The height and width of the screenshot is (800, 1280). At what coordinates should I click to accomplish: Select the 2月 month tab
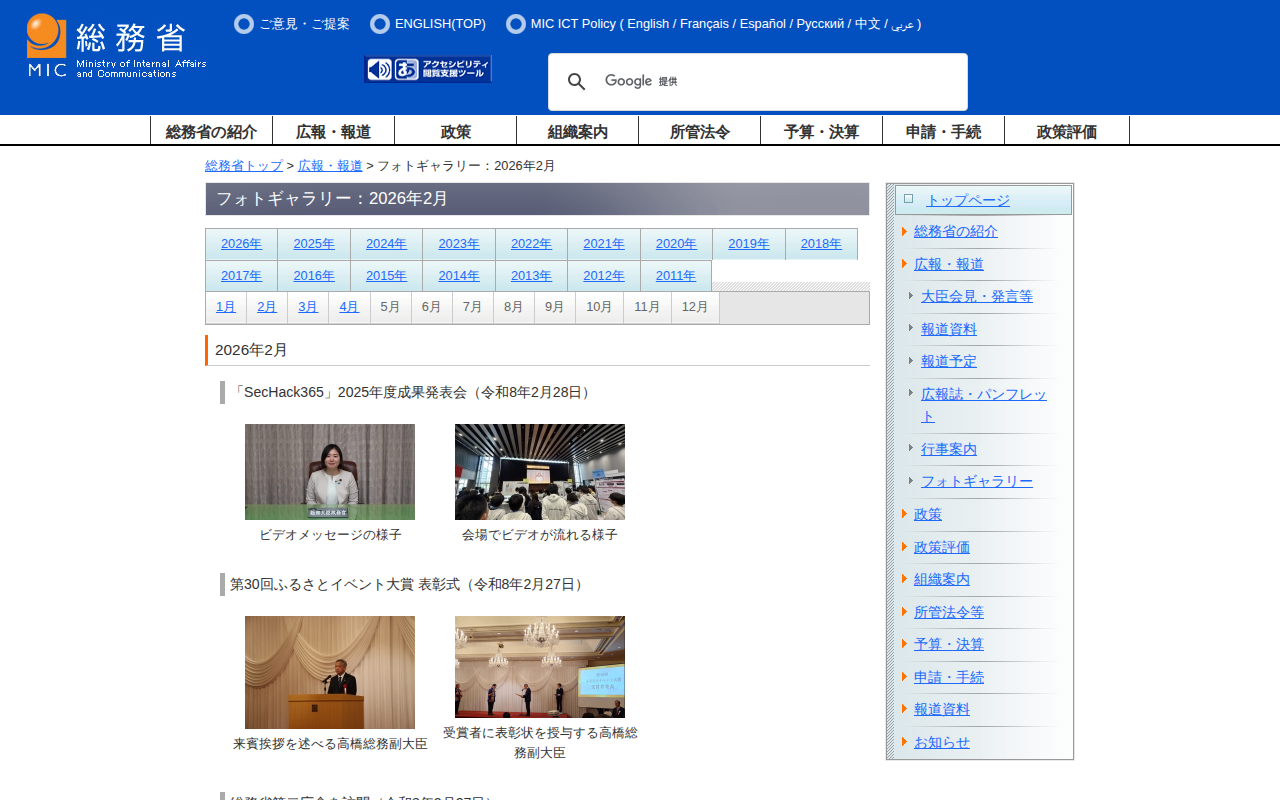click(267, 308)
